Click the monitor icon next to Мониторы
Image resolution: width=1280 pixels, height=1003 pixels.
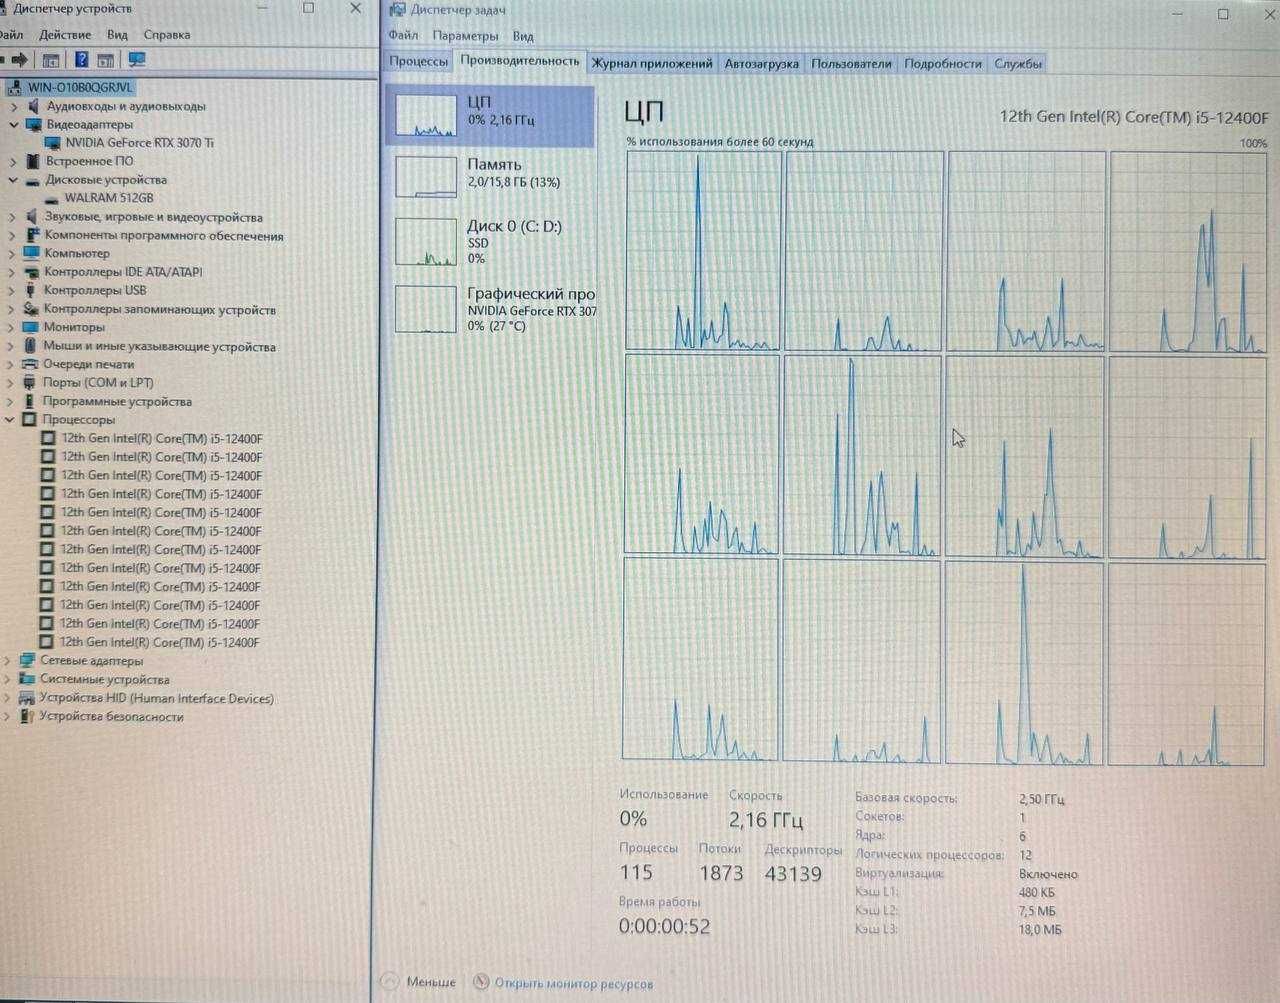pyautogui.click(x=31, y=327)
